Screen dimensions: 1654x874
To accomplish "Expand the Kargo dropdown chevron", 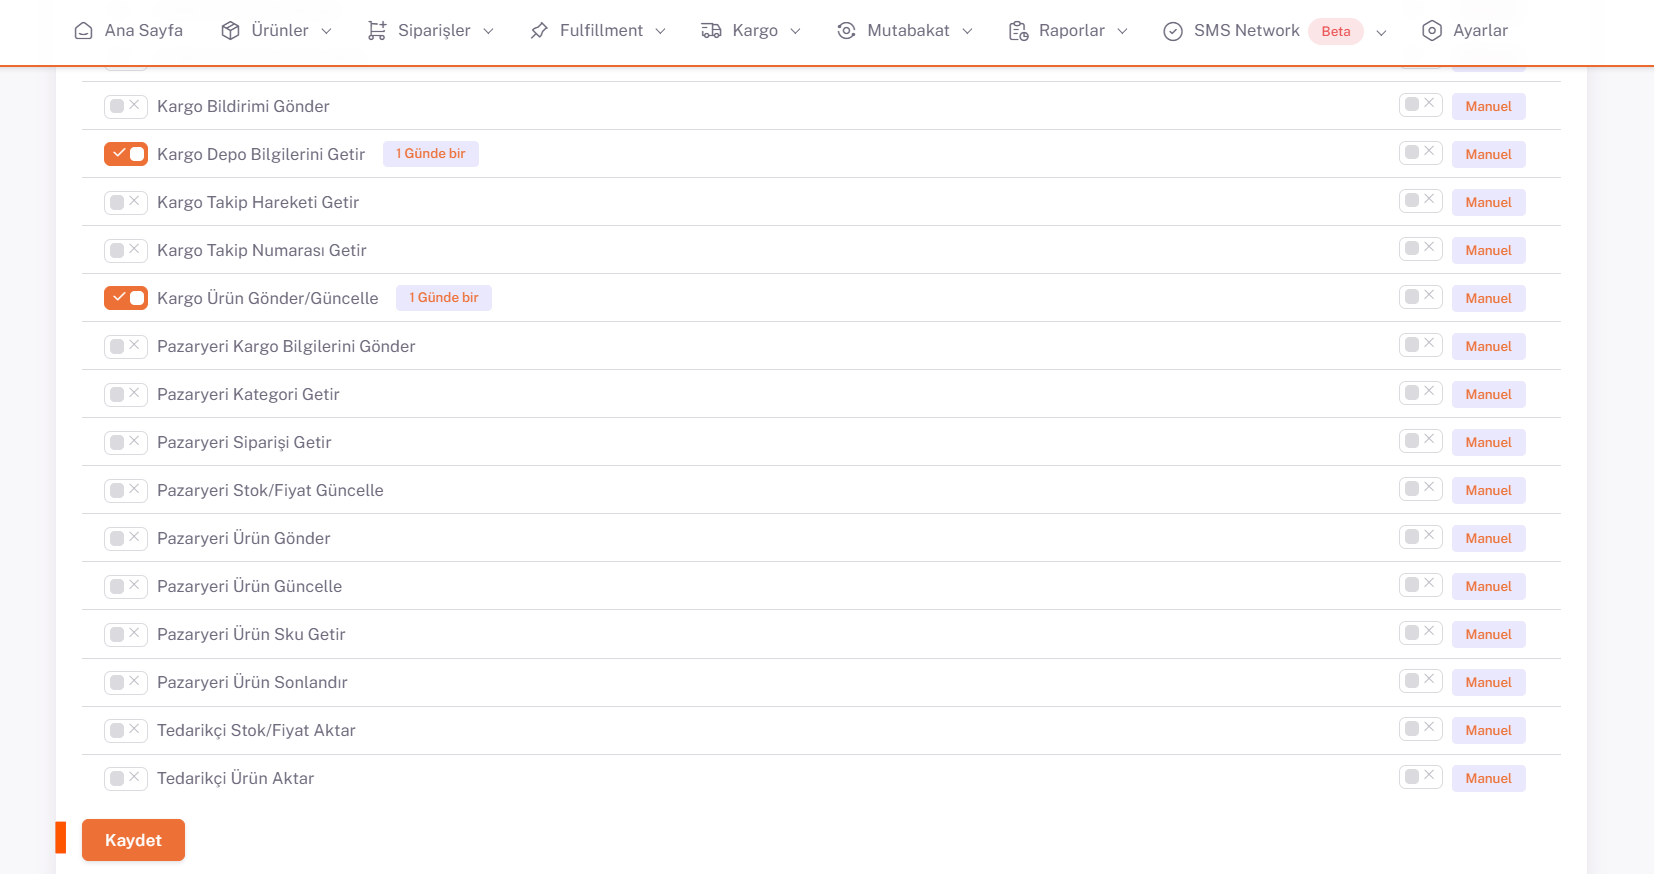I will [x=795, y=31].
